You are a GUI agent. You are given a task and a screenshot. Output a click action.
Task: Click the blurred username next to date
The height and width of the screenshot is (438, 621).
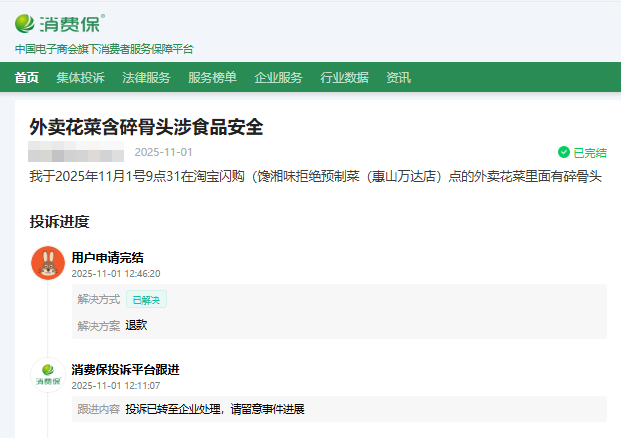[75, 153]
